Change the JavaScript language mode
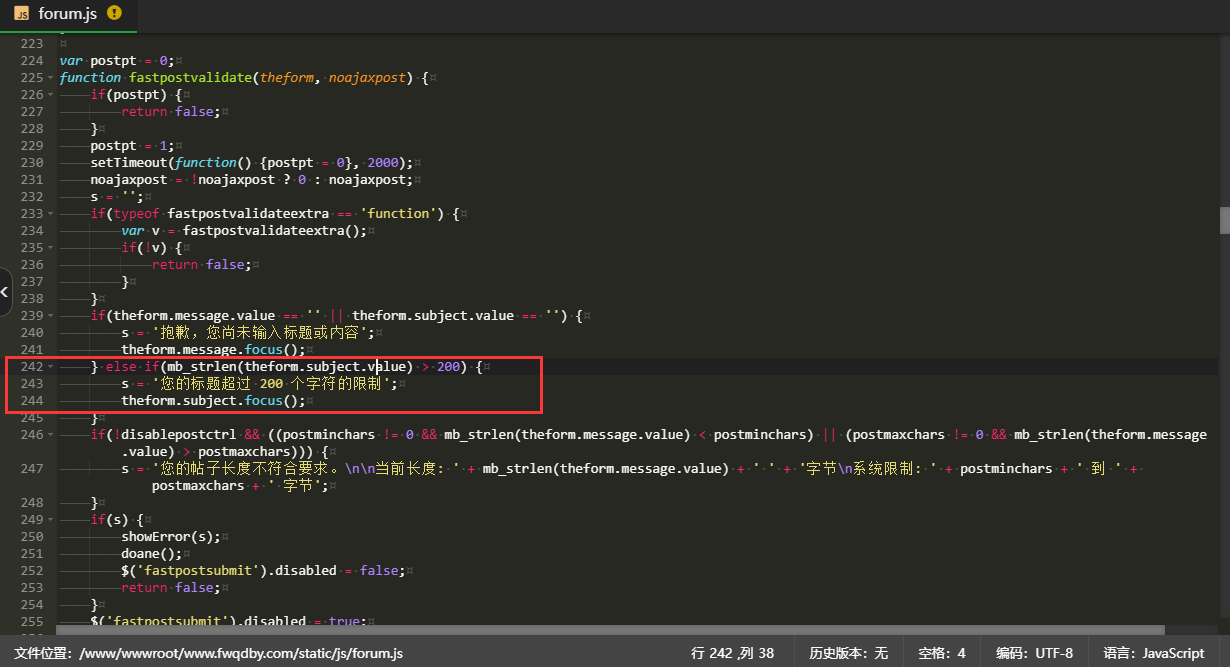This screenshot has width=1230, height=667. click(x=1153, y=653)
